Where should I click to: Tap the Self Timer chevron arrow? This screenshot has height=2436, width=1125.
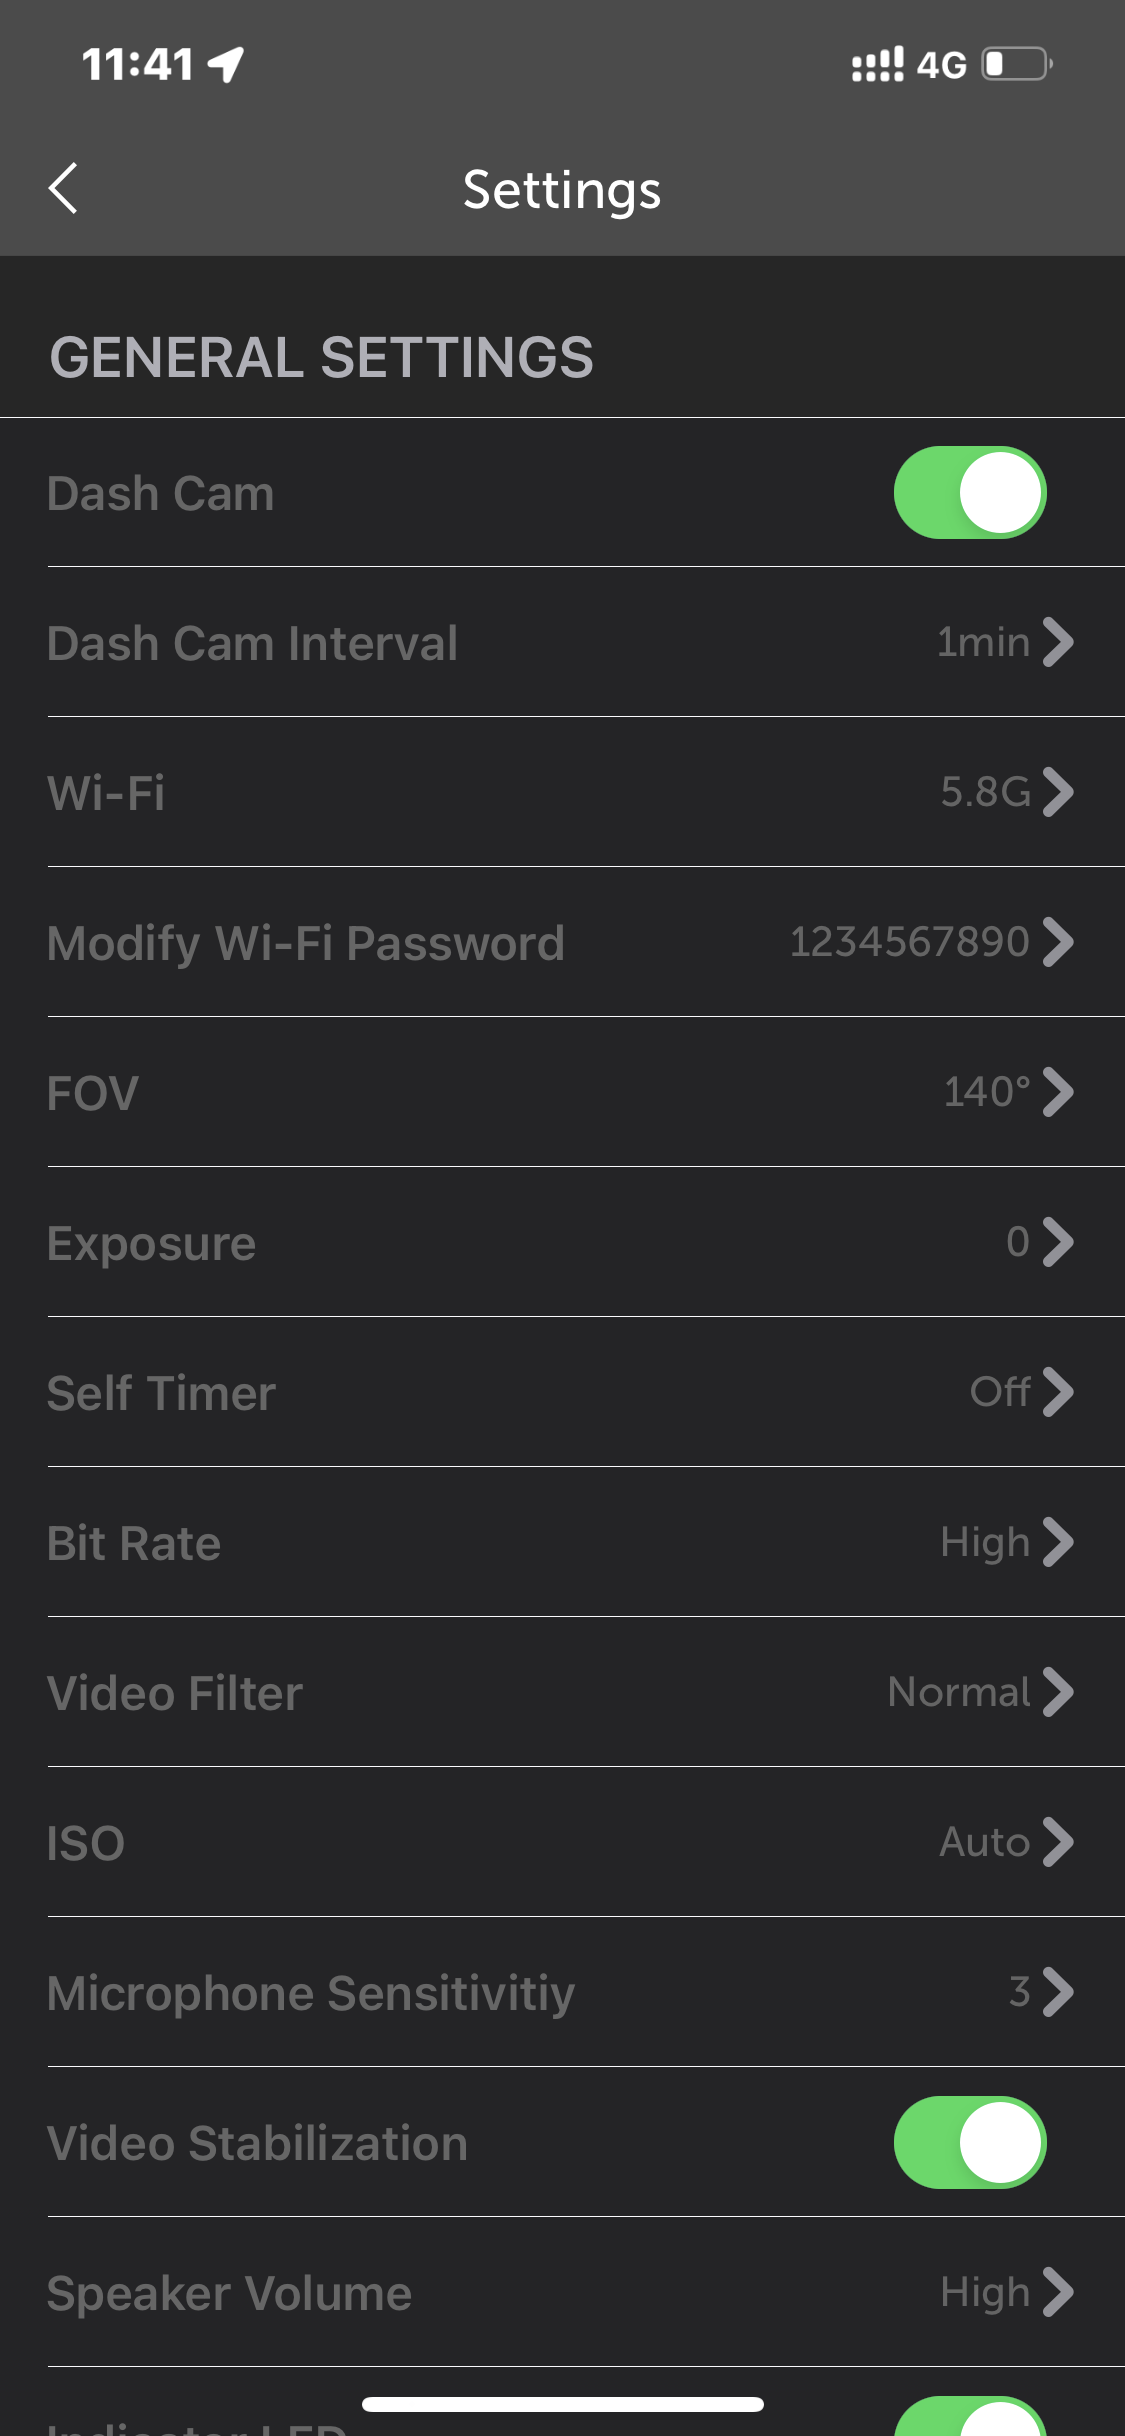click(x=1057, y=1392)
